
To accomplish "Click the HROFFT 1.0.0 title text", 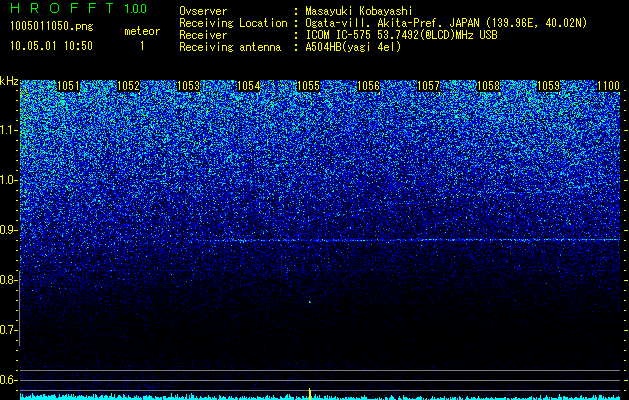I will coord(78,8).
